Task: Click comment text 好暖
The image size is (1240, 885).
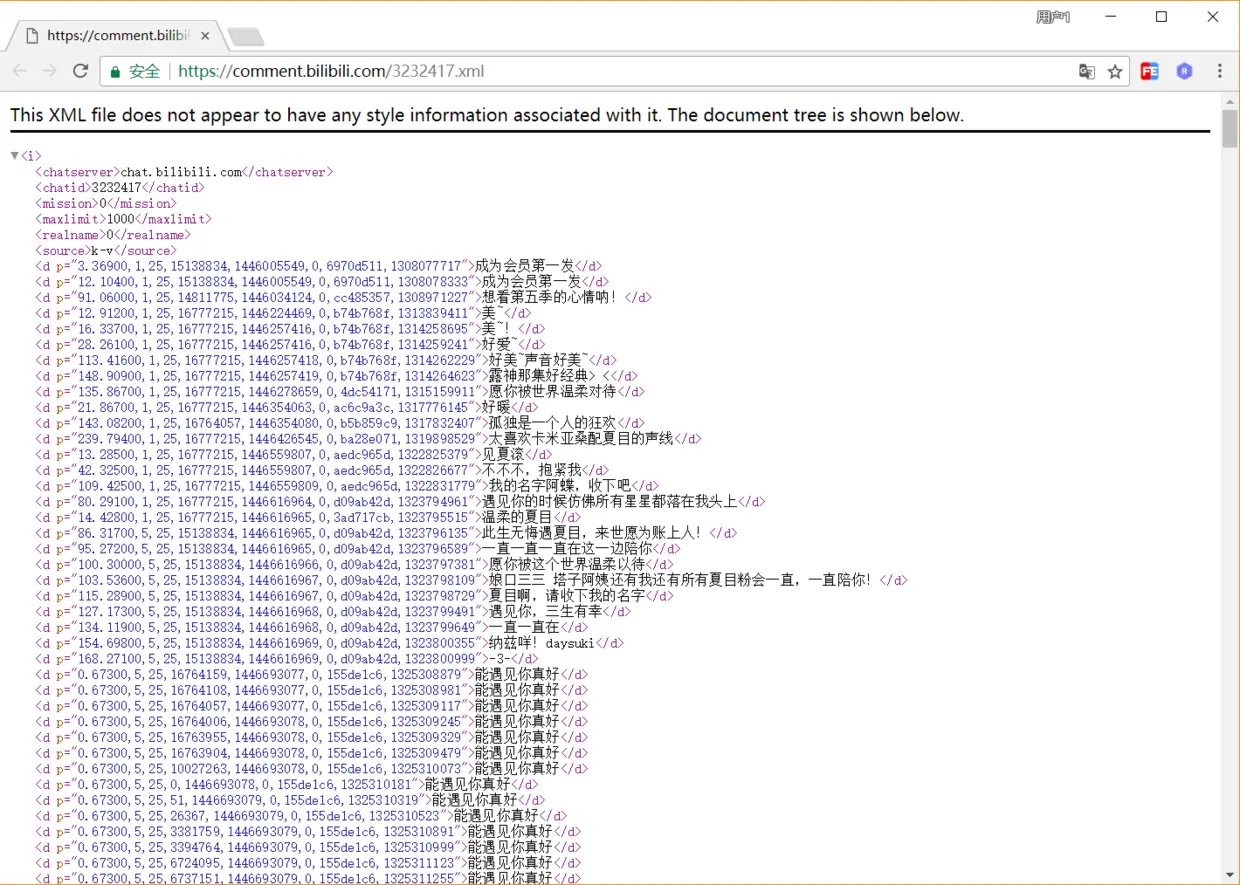Action: tap(496, 407)
